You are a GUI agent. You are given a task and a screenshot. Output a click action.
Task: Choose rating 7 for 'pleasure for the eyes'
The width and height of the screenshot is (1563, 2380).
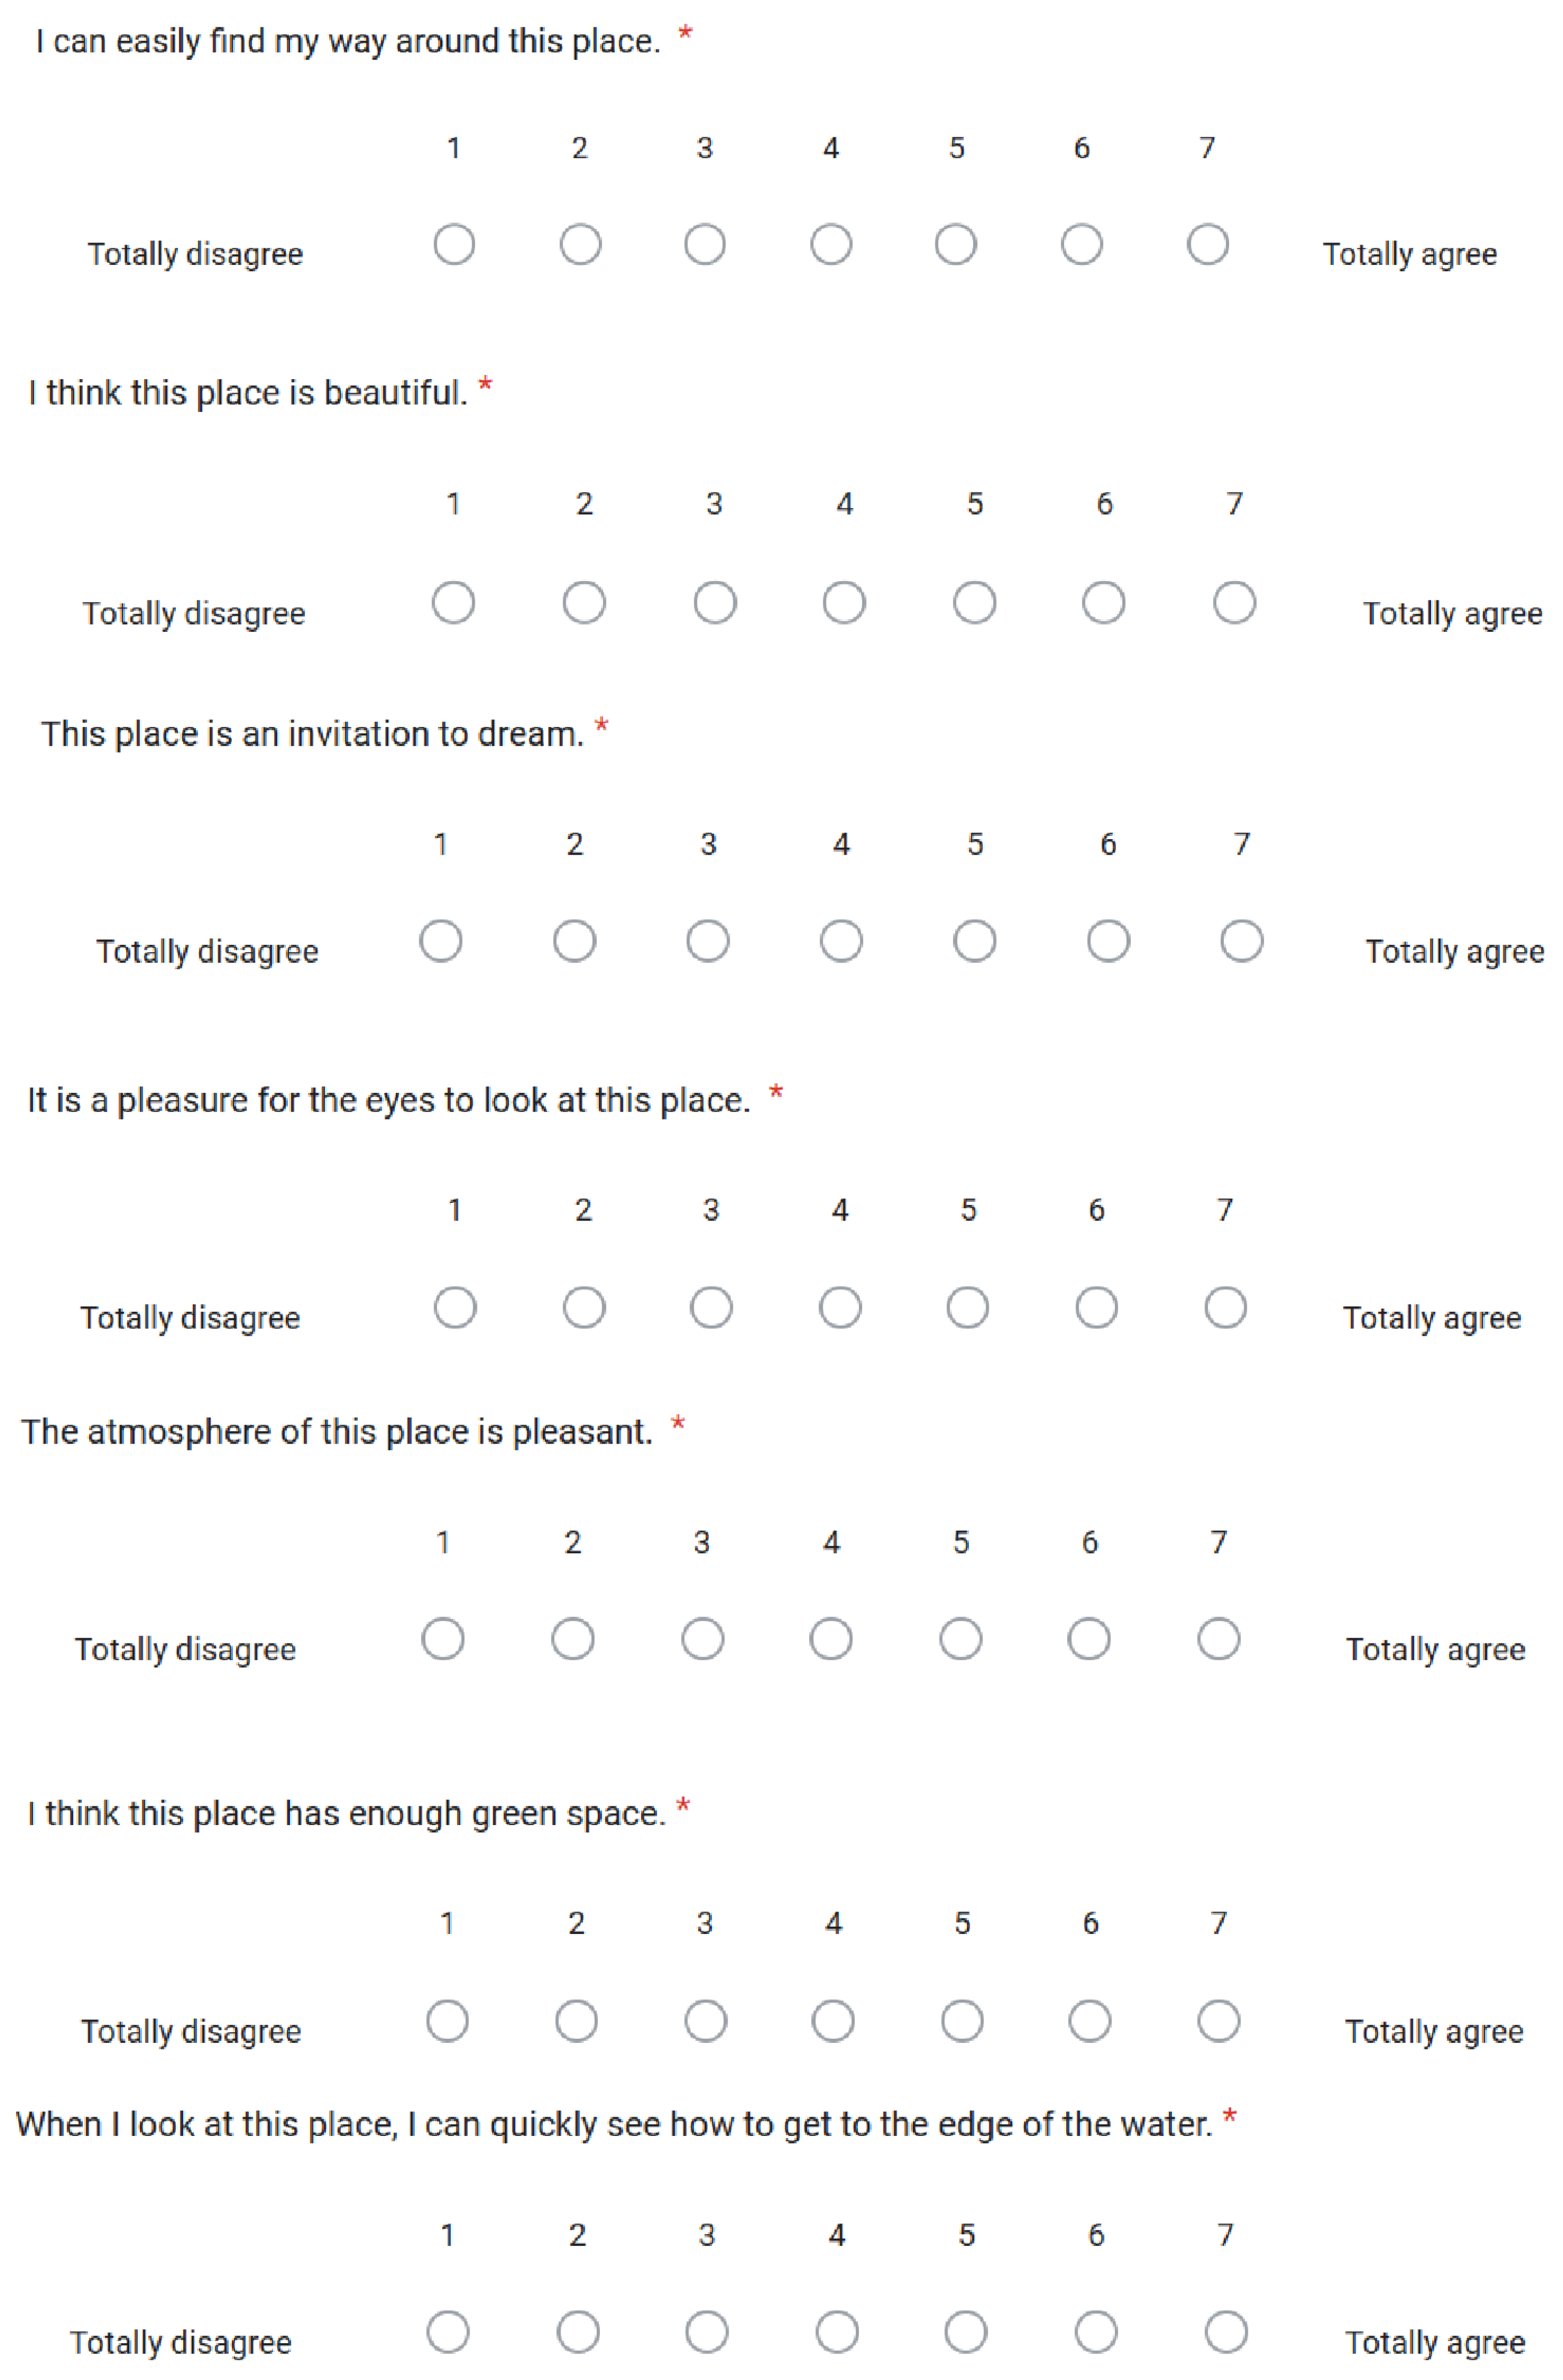click(x=1225, y=1307)
